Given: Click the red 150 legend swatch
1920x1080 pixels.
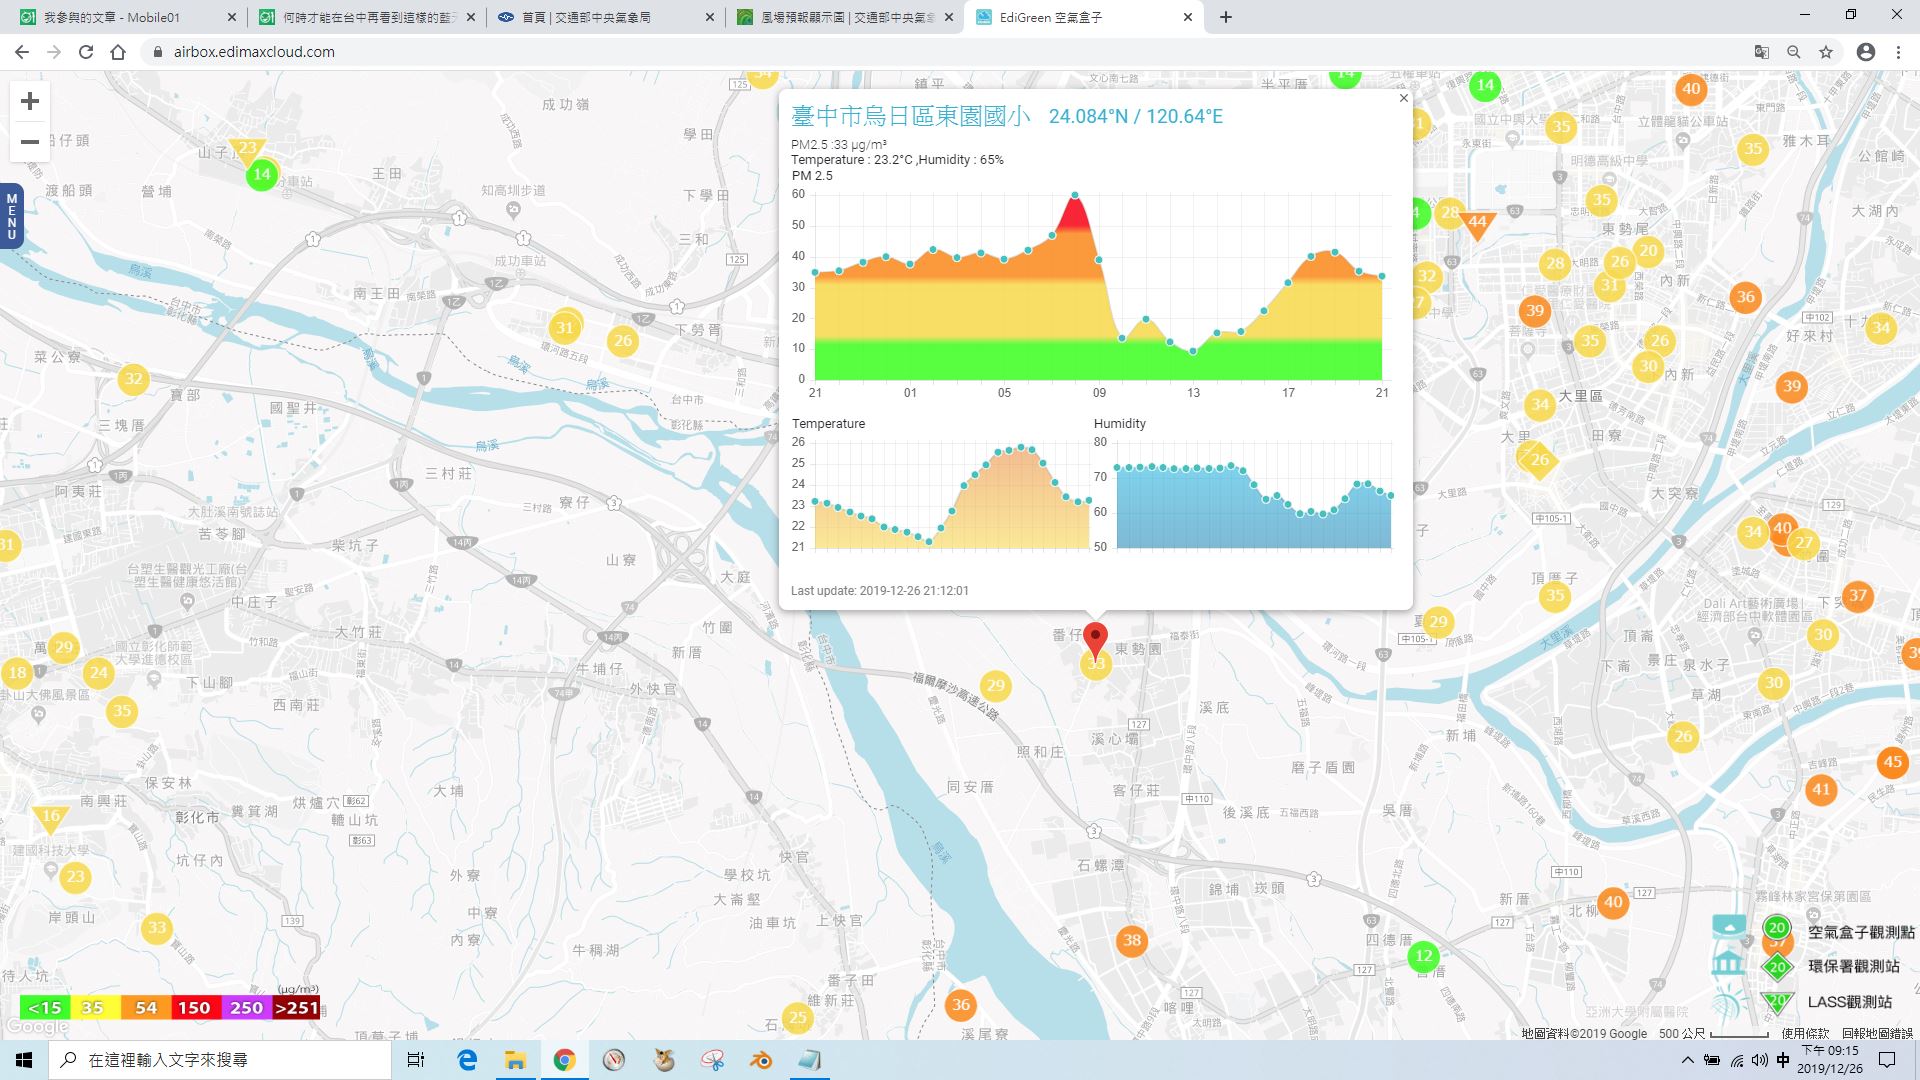Looking at the screenshot, I should 195,1007.
